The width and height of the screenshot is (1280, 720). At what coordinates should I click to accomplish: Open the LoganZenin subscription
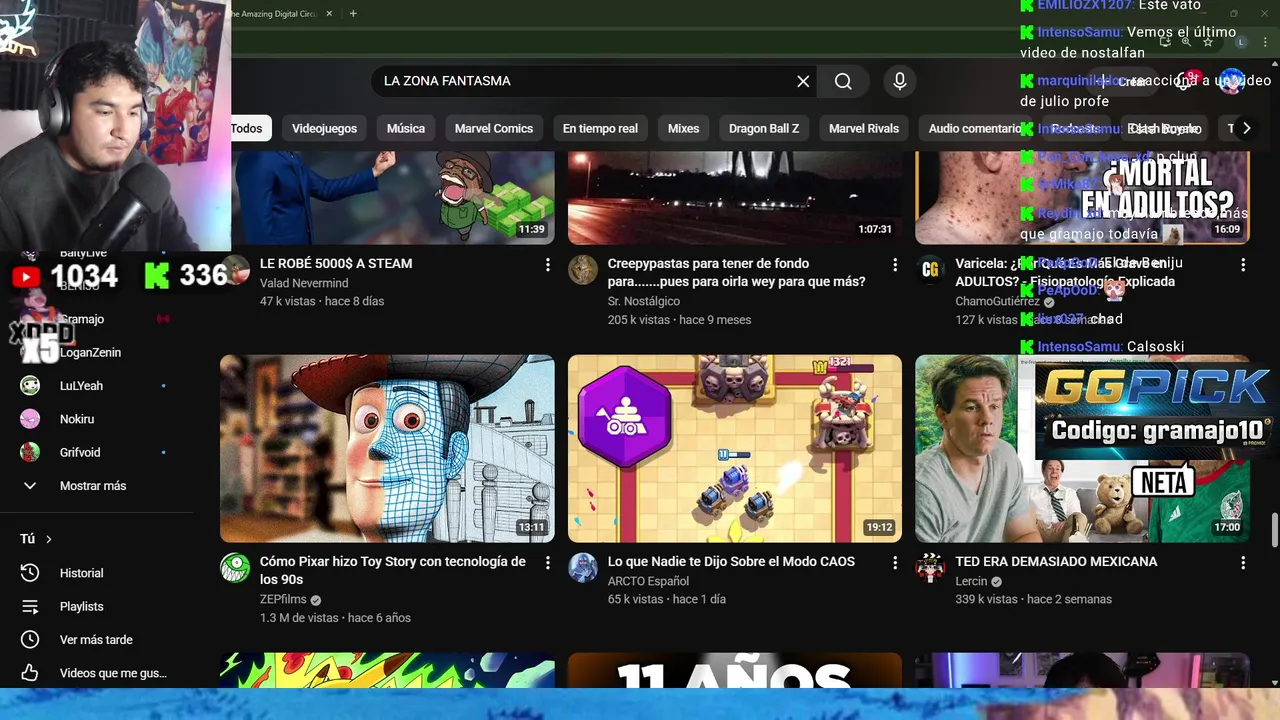[x=90, y=352]
